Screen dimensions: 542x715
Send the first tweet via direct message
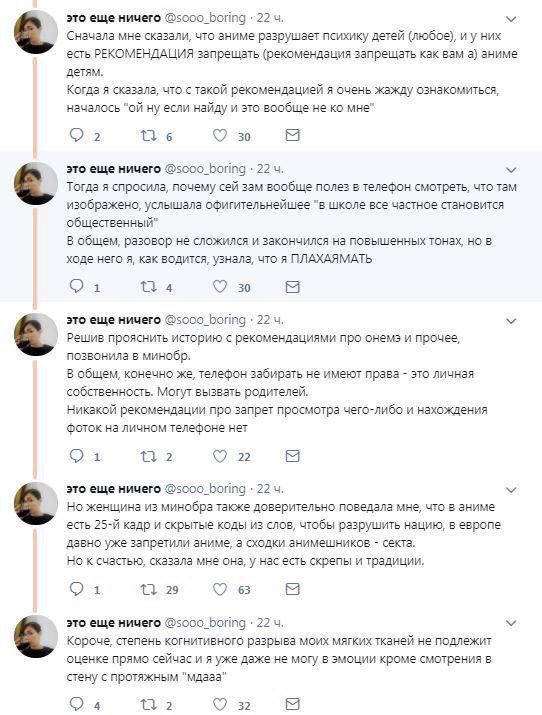coord(292,135)
